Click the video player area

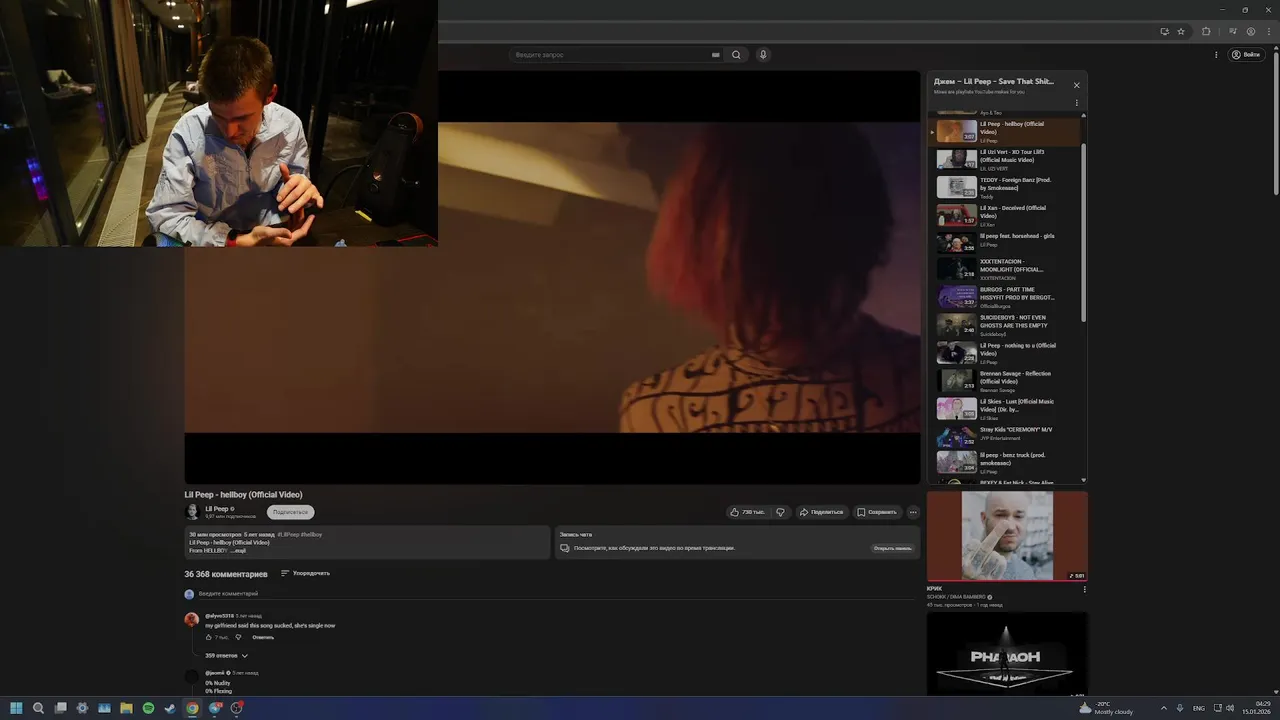click(552, 277)
